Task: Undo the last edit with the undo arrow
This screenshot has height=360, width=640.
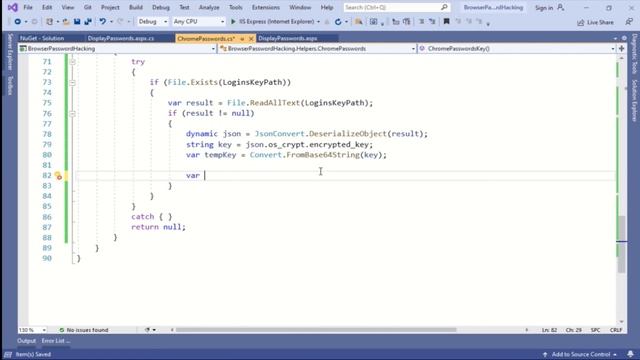Action: coord(102,22)
